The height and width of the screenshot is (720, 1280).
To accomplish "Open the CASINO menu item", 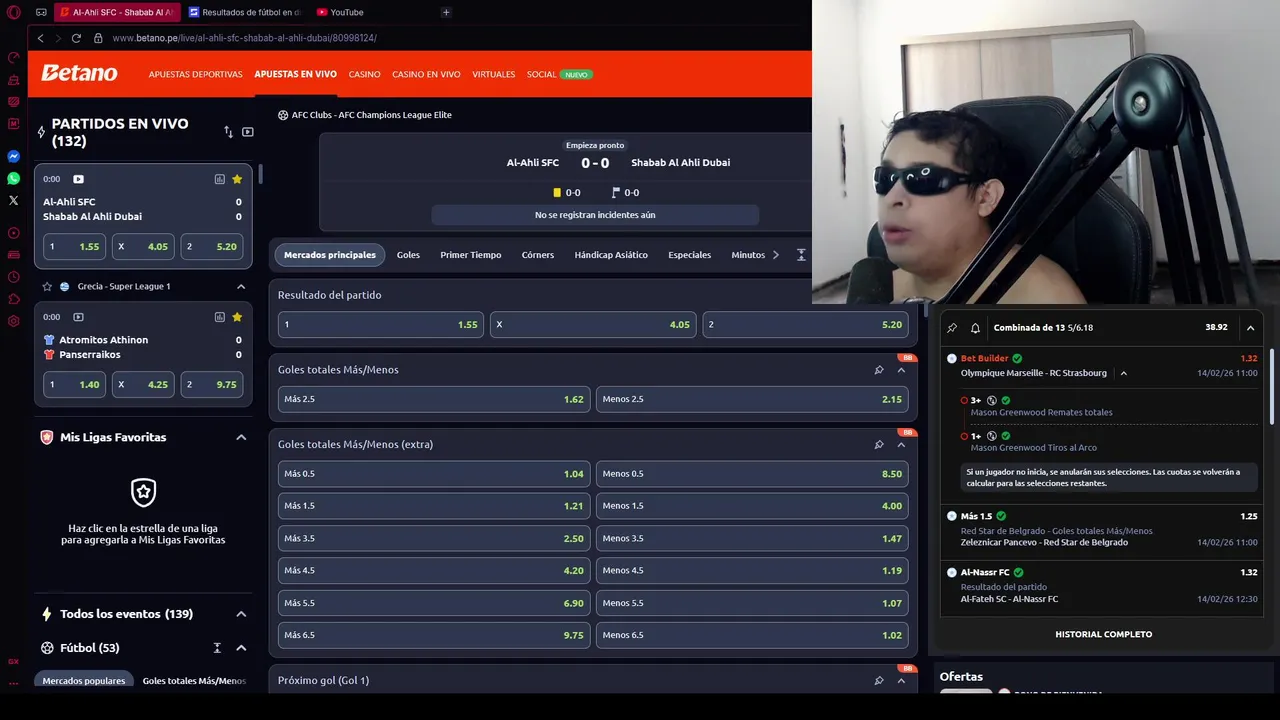I will [x=364, y=74].
